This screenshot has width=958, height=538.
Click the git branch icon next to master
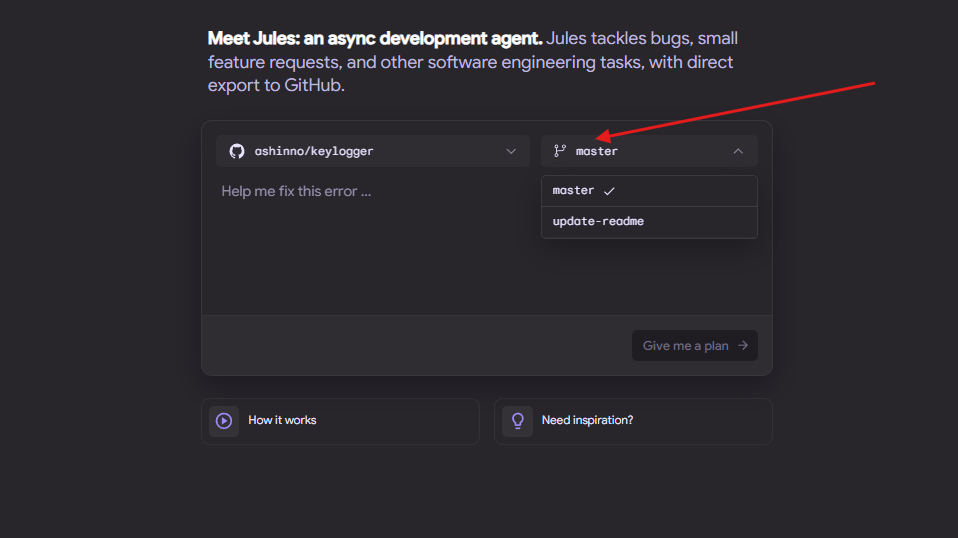click(x=560, y=151)
